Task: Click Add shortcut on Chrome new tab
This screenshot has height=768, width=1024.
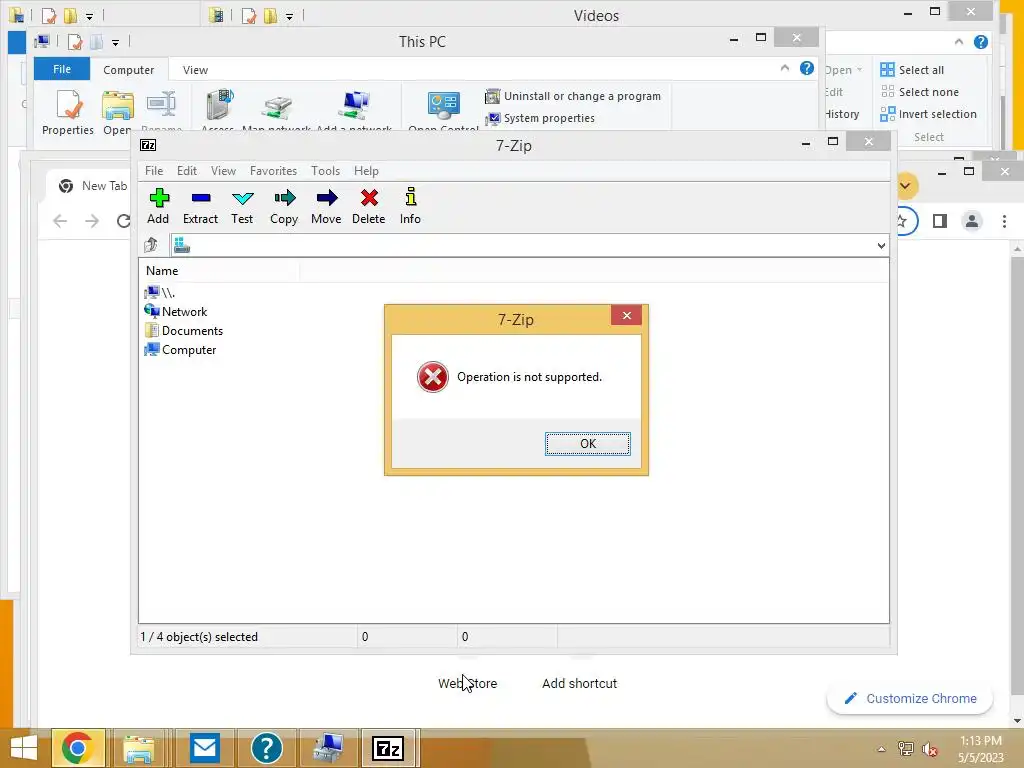Action: [579, 683]
